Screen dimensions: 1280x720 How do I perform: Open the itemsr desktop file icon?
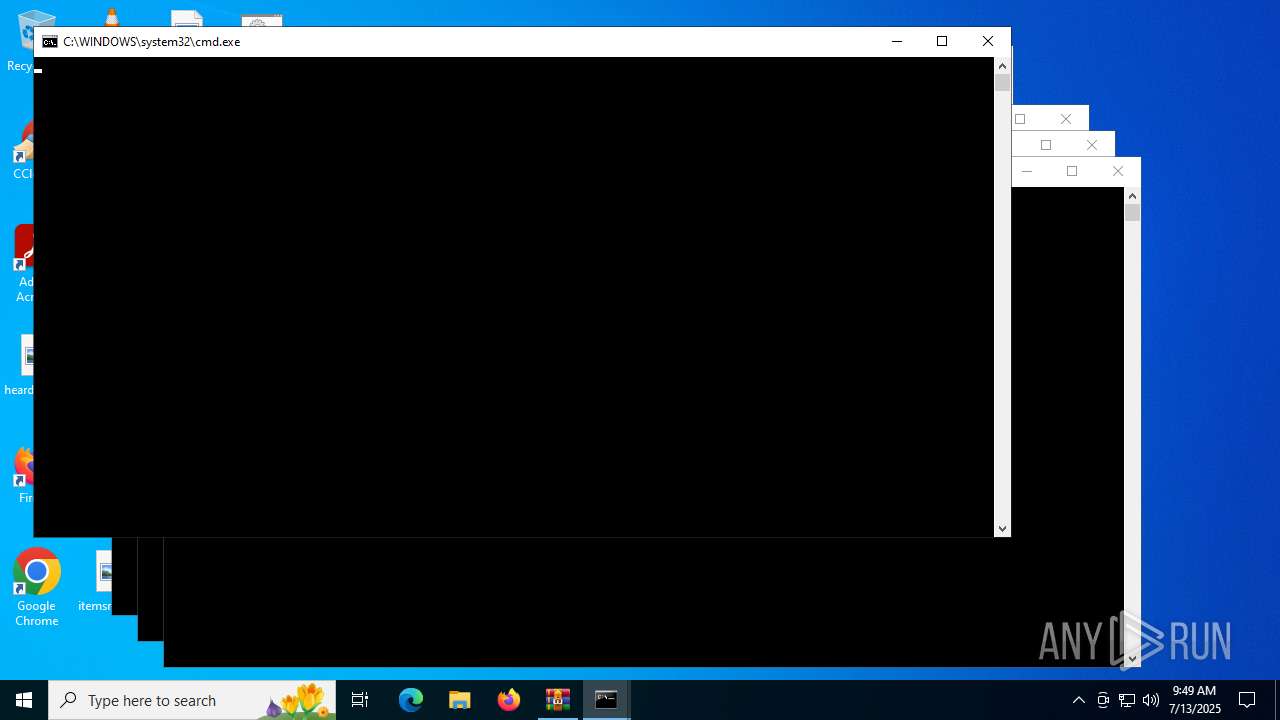[x=97, y=580]
